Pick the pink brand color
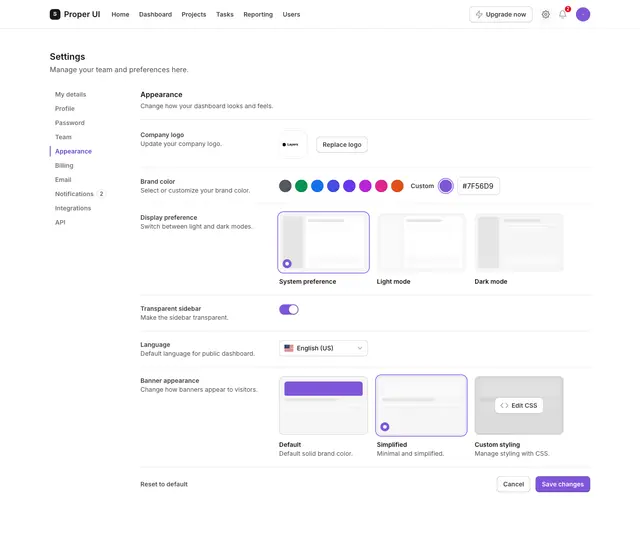The image size is (640, 535). coord(381,186)
